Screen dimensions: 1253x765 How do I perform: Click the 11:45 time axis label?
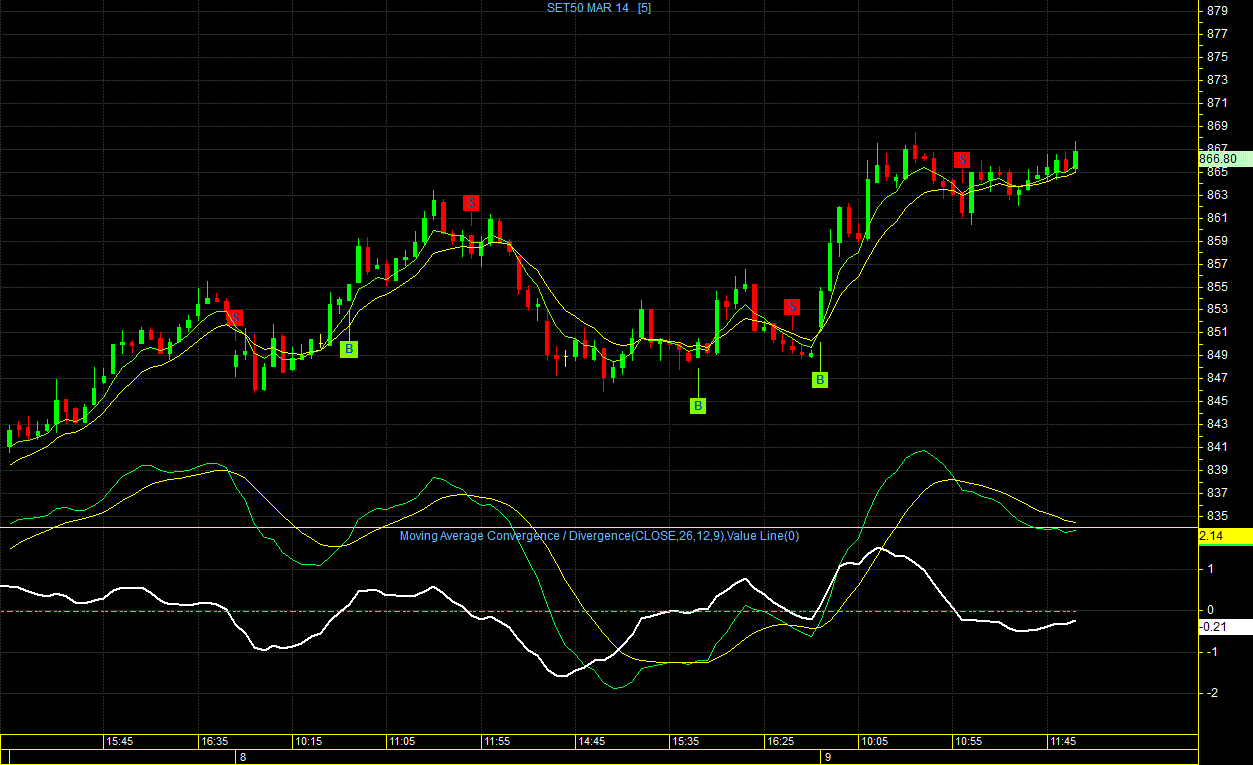click(1063, 742)
